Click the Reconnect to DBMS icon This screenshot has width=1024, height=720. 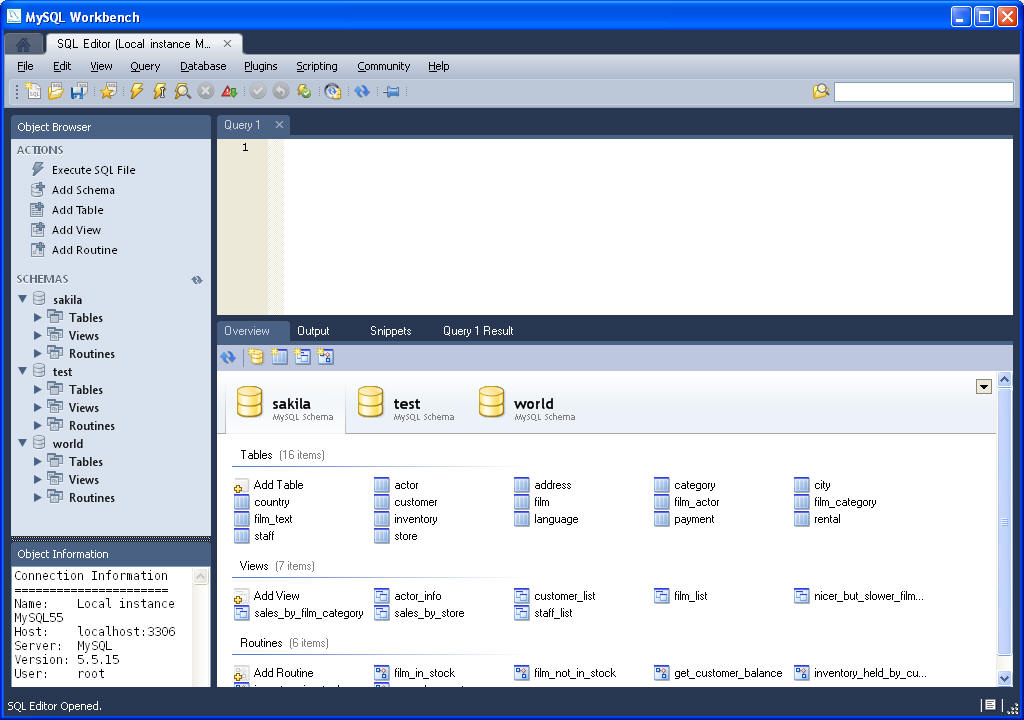click(332, 91)
